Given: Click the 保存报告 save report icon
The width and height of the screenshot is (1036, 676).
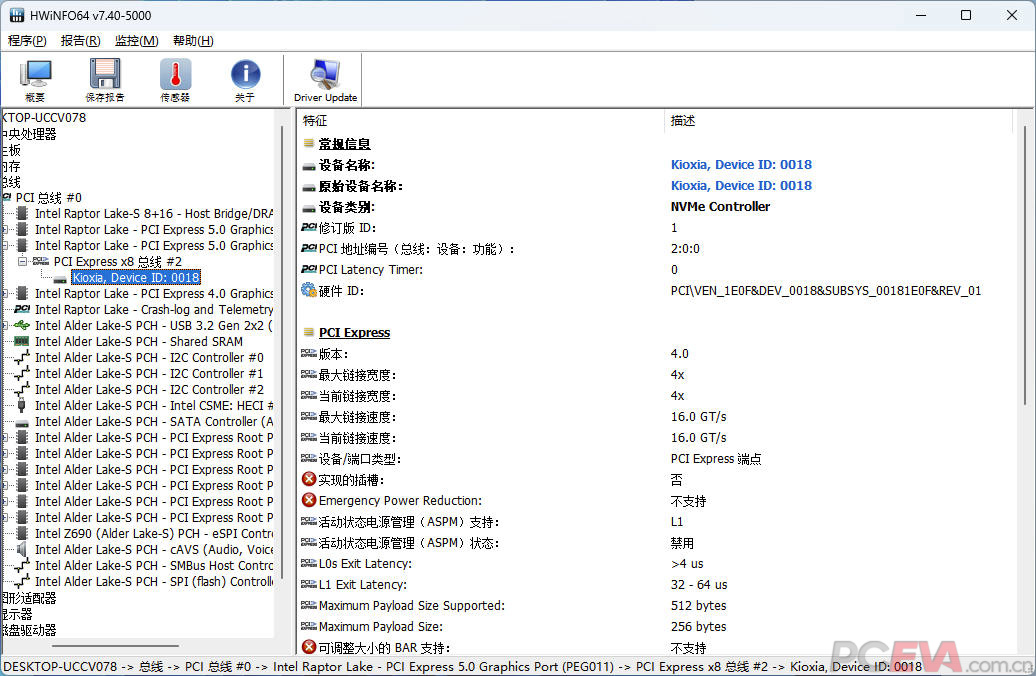Looking at the screenshot, I should (105, 78).
